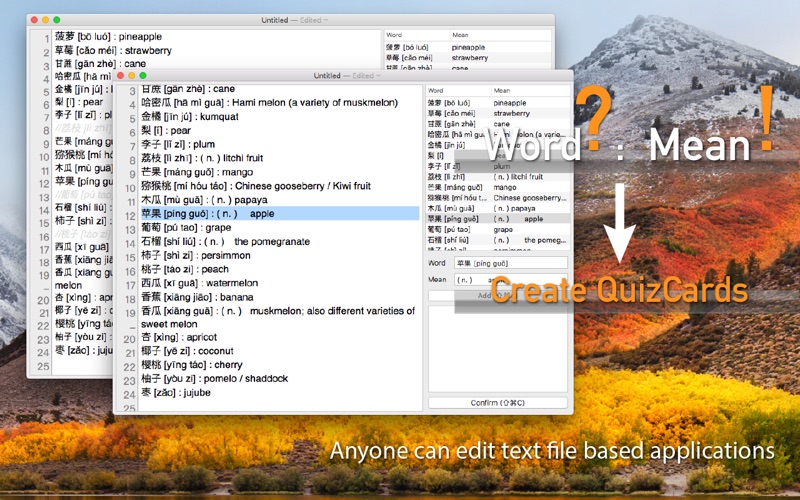
Task: Click 金橘 [jīn jú] line 5 in back window
Action: pos(83,89)
